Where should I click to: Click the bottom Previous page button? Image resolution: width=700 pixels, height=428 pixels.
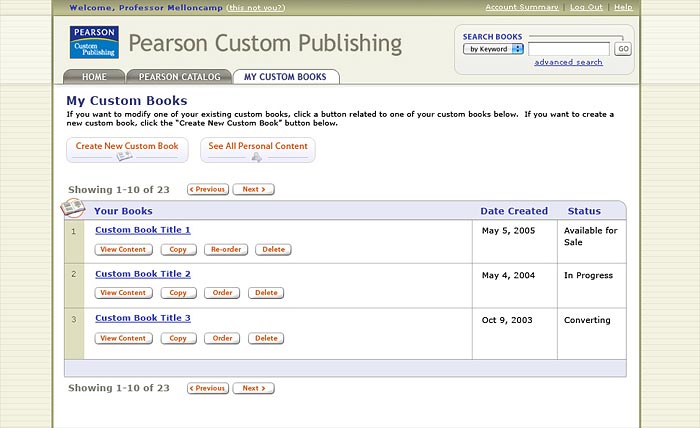click(208, 388)
